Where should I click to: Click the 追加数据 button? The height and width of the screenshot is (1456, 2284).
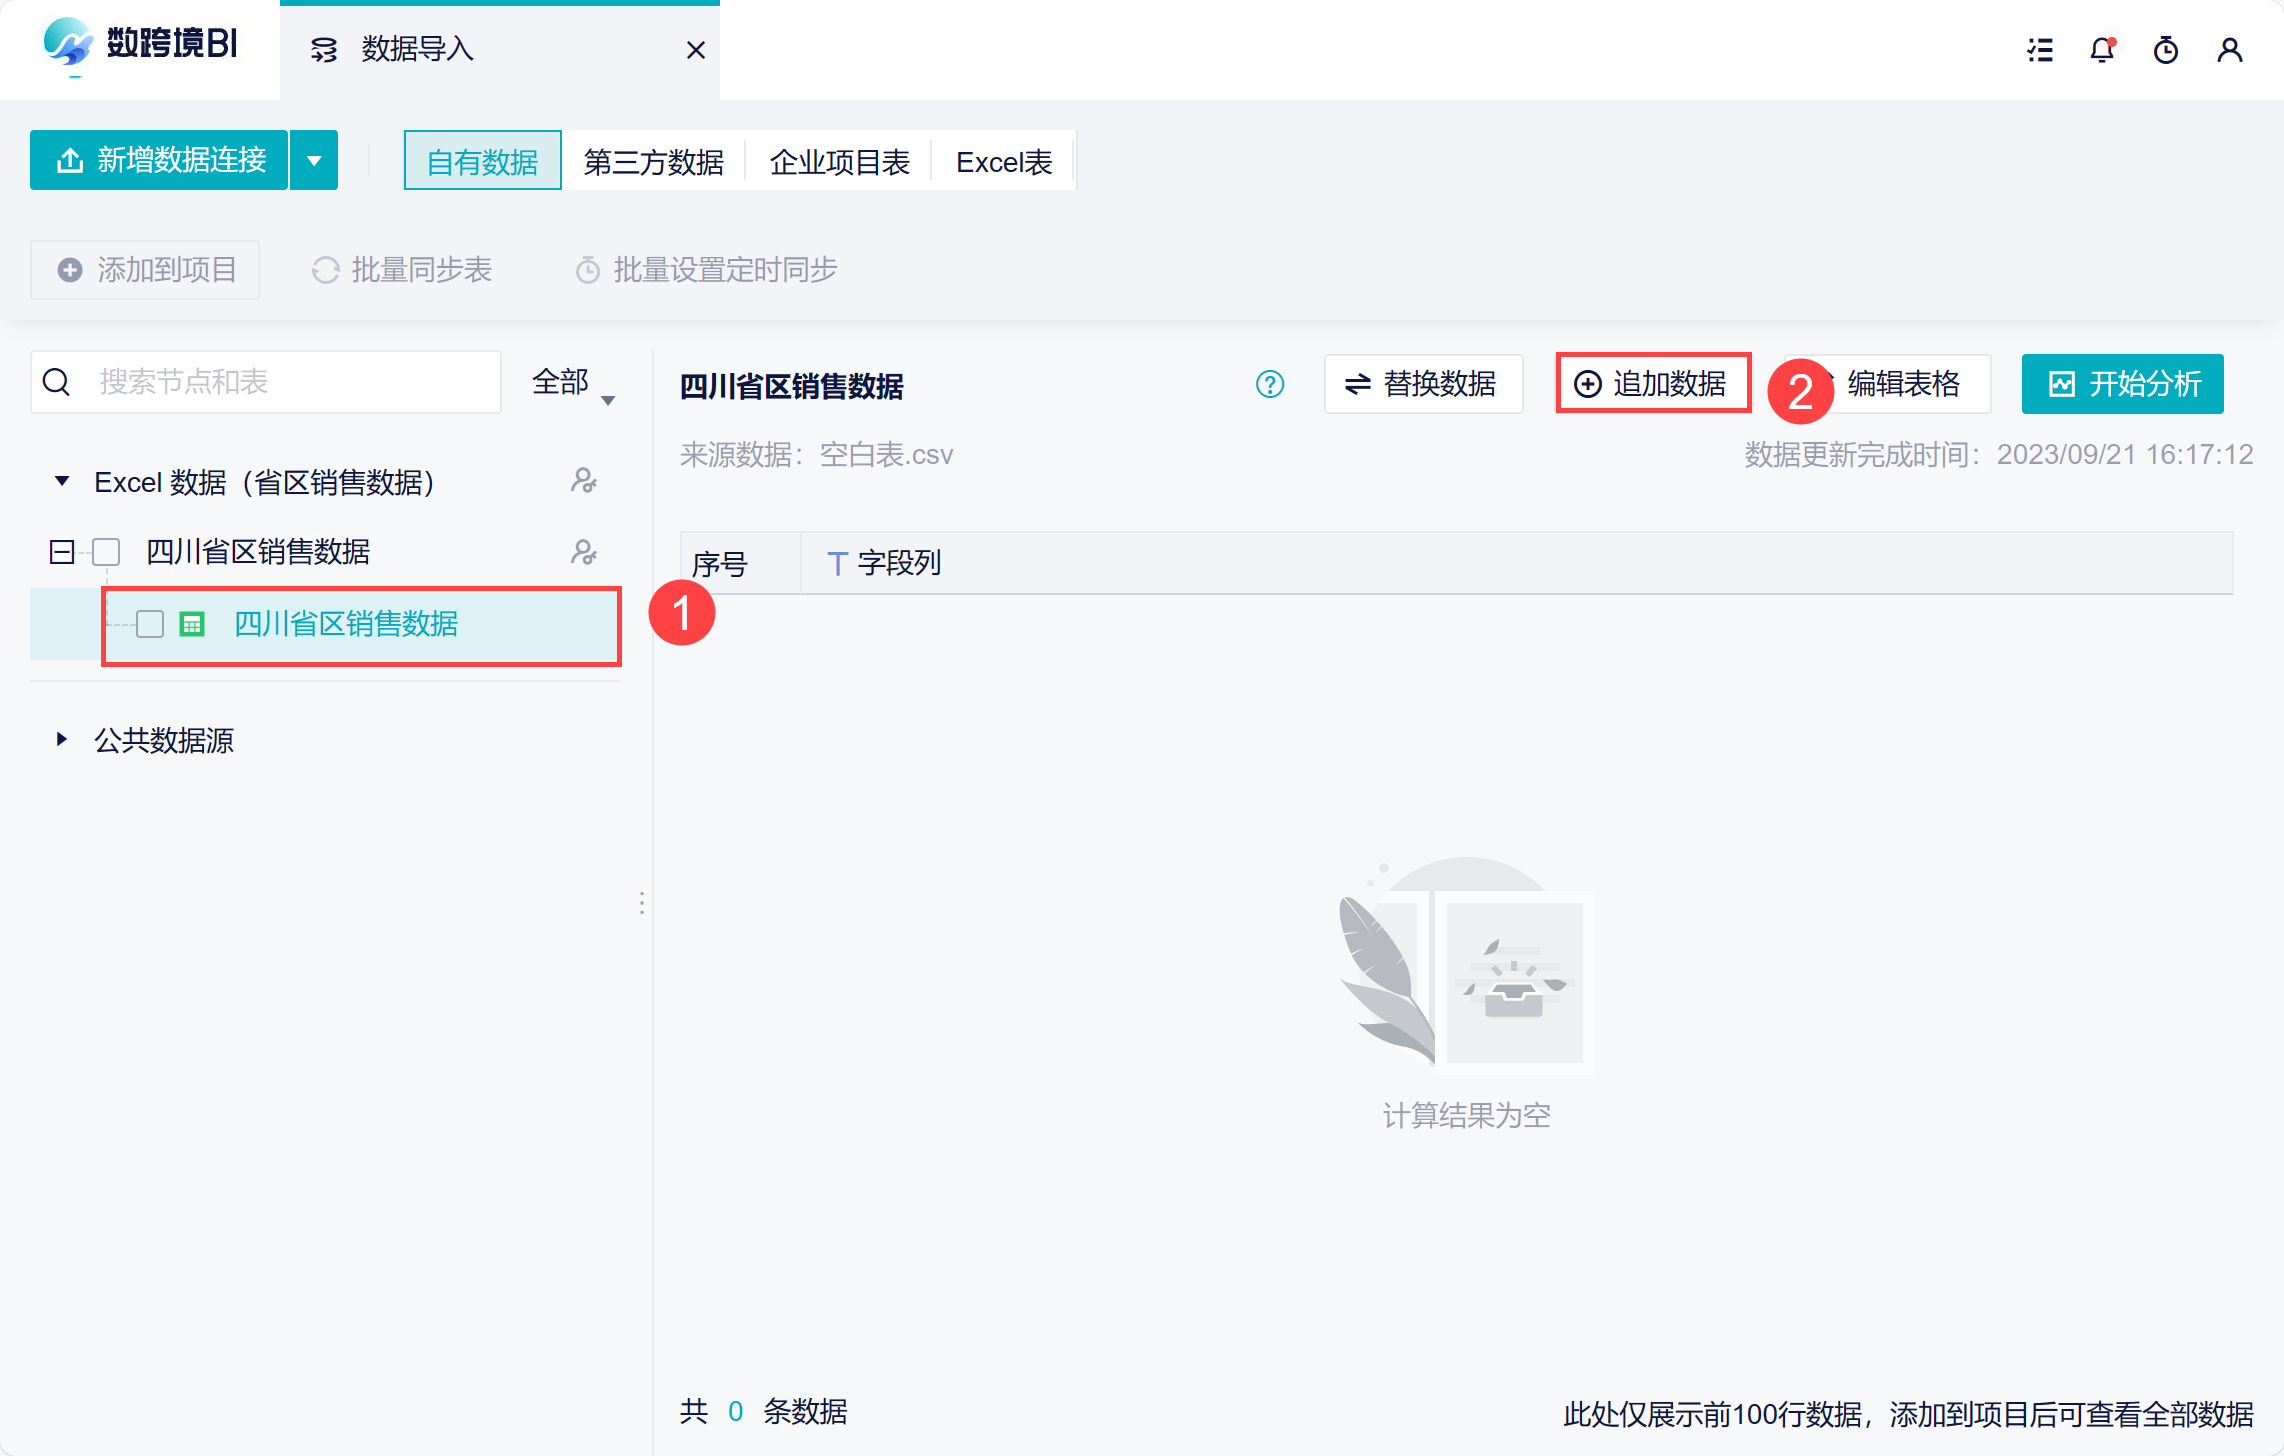tap(1652, 383)
